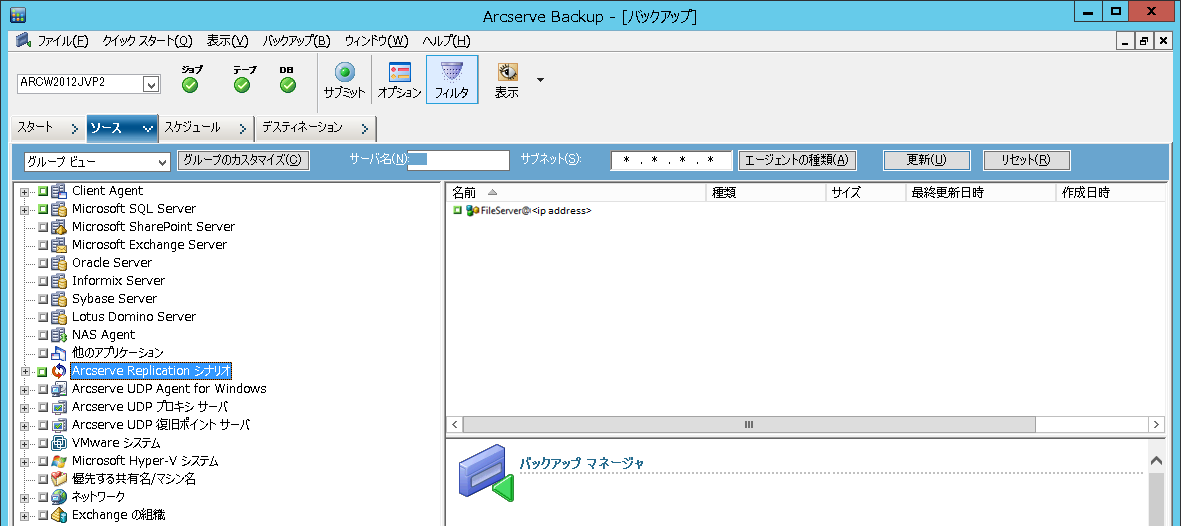Image resolution: width=1181 pixels, height=526 pixels.
Task: Click the FileServer item icon in list
Action: pos(472,211)
